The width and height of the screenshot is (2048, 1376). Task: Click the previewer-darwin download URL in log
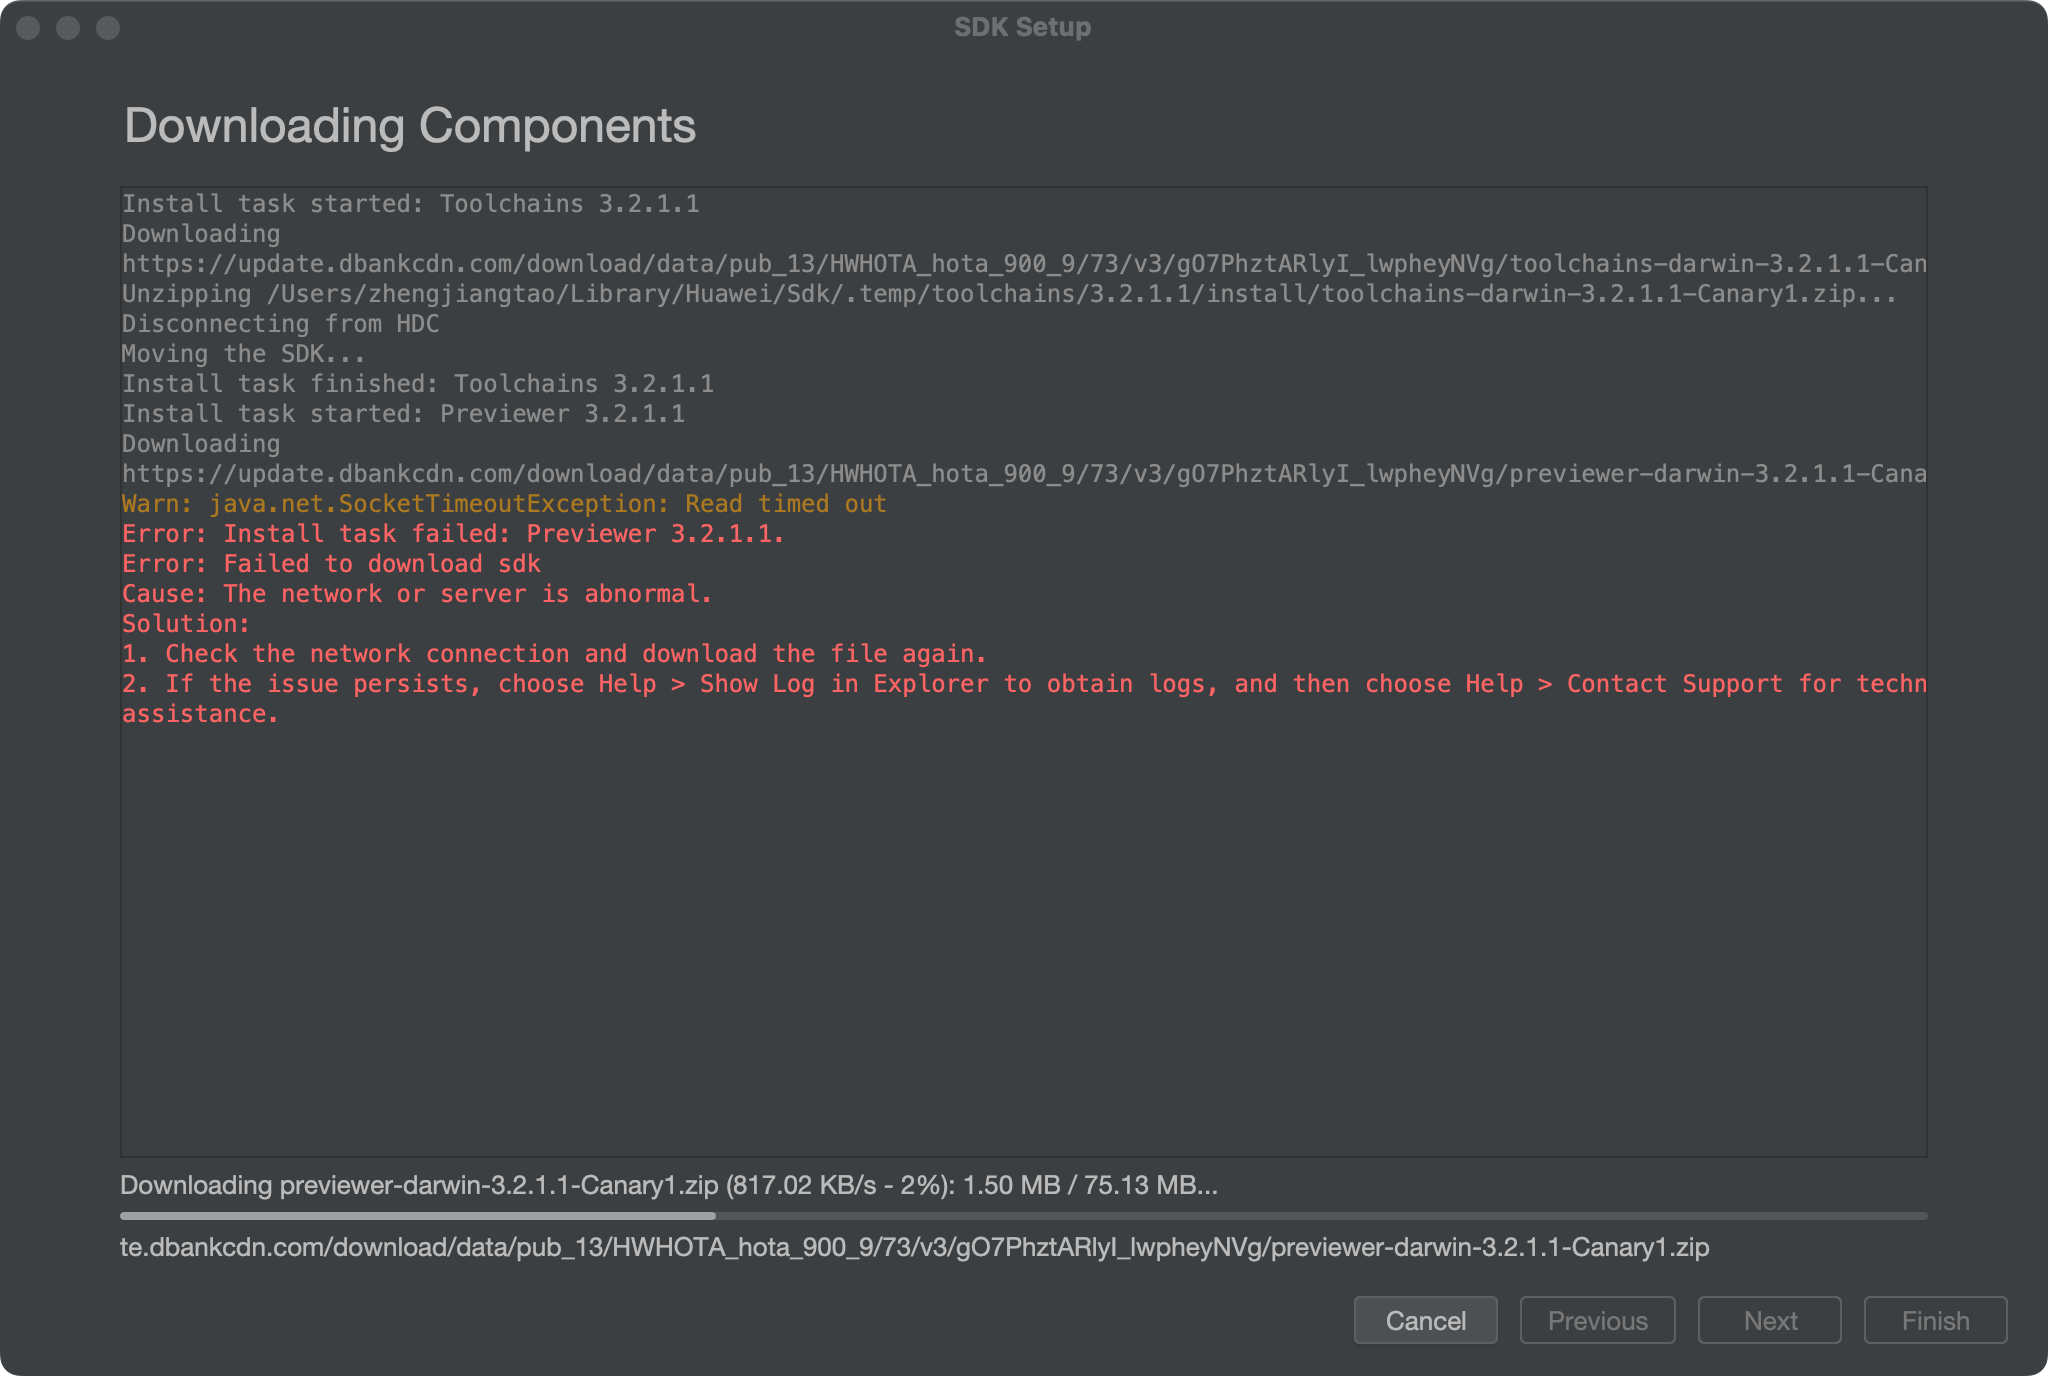coord(1024,474)
